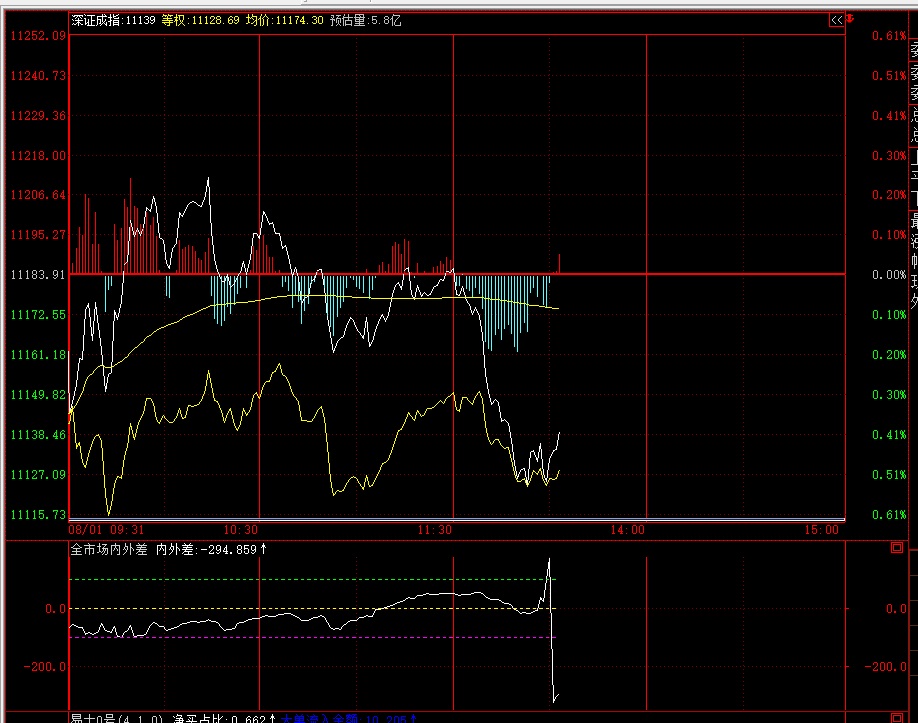Select the 均价 average price label
The image size is (918, 723).
point(284,20)
